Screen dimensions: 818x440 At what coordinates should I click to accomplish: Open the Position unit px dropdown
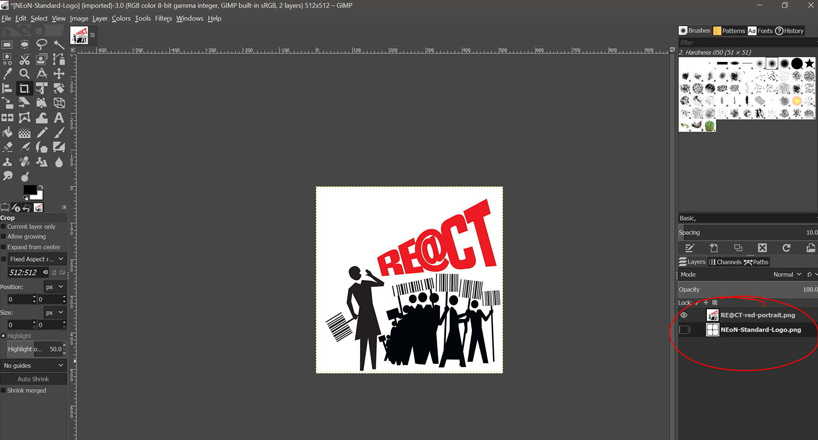tap(54, 287)
